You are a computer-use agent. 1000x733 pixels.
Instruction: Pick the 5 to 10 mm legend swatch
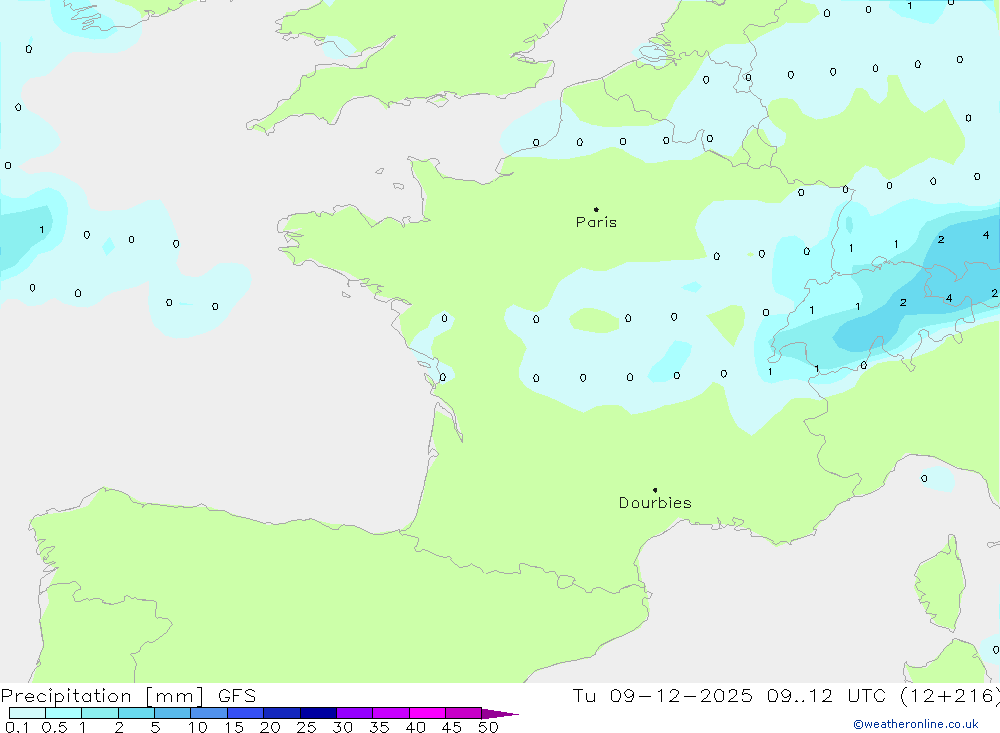pyautogui.click(x=173, y=713)
